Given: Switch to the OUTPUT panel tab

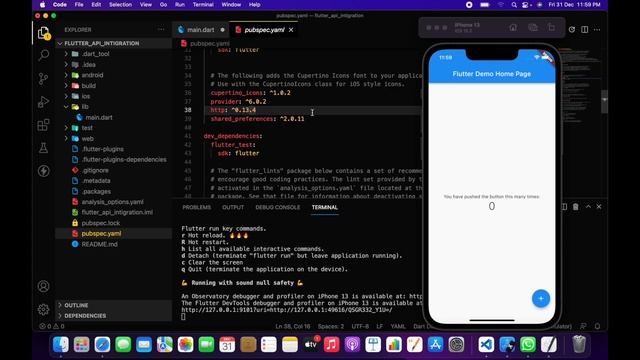Looking at the screenshot, I should [x=233, y=207].
